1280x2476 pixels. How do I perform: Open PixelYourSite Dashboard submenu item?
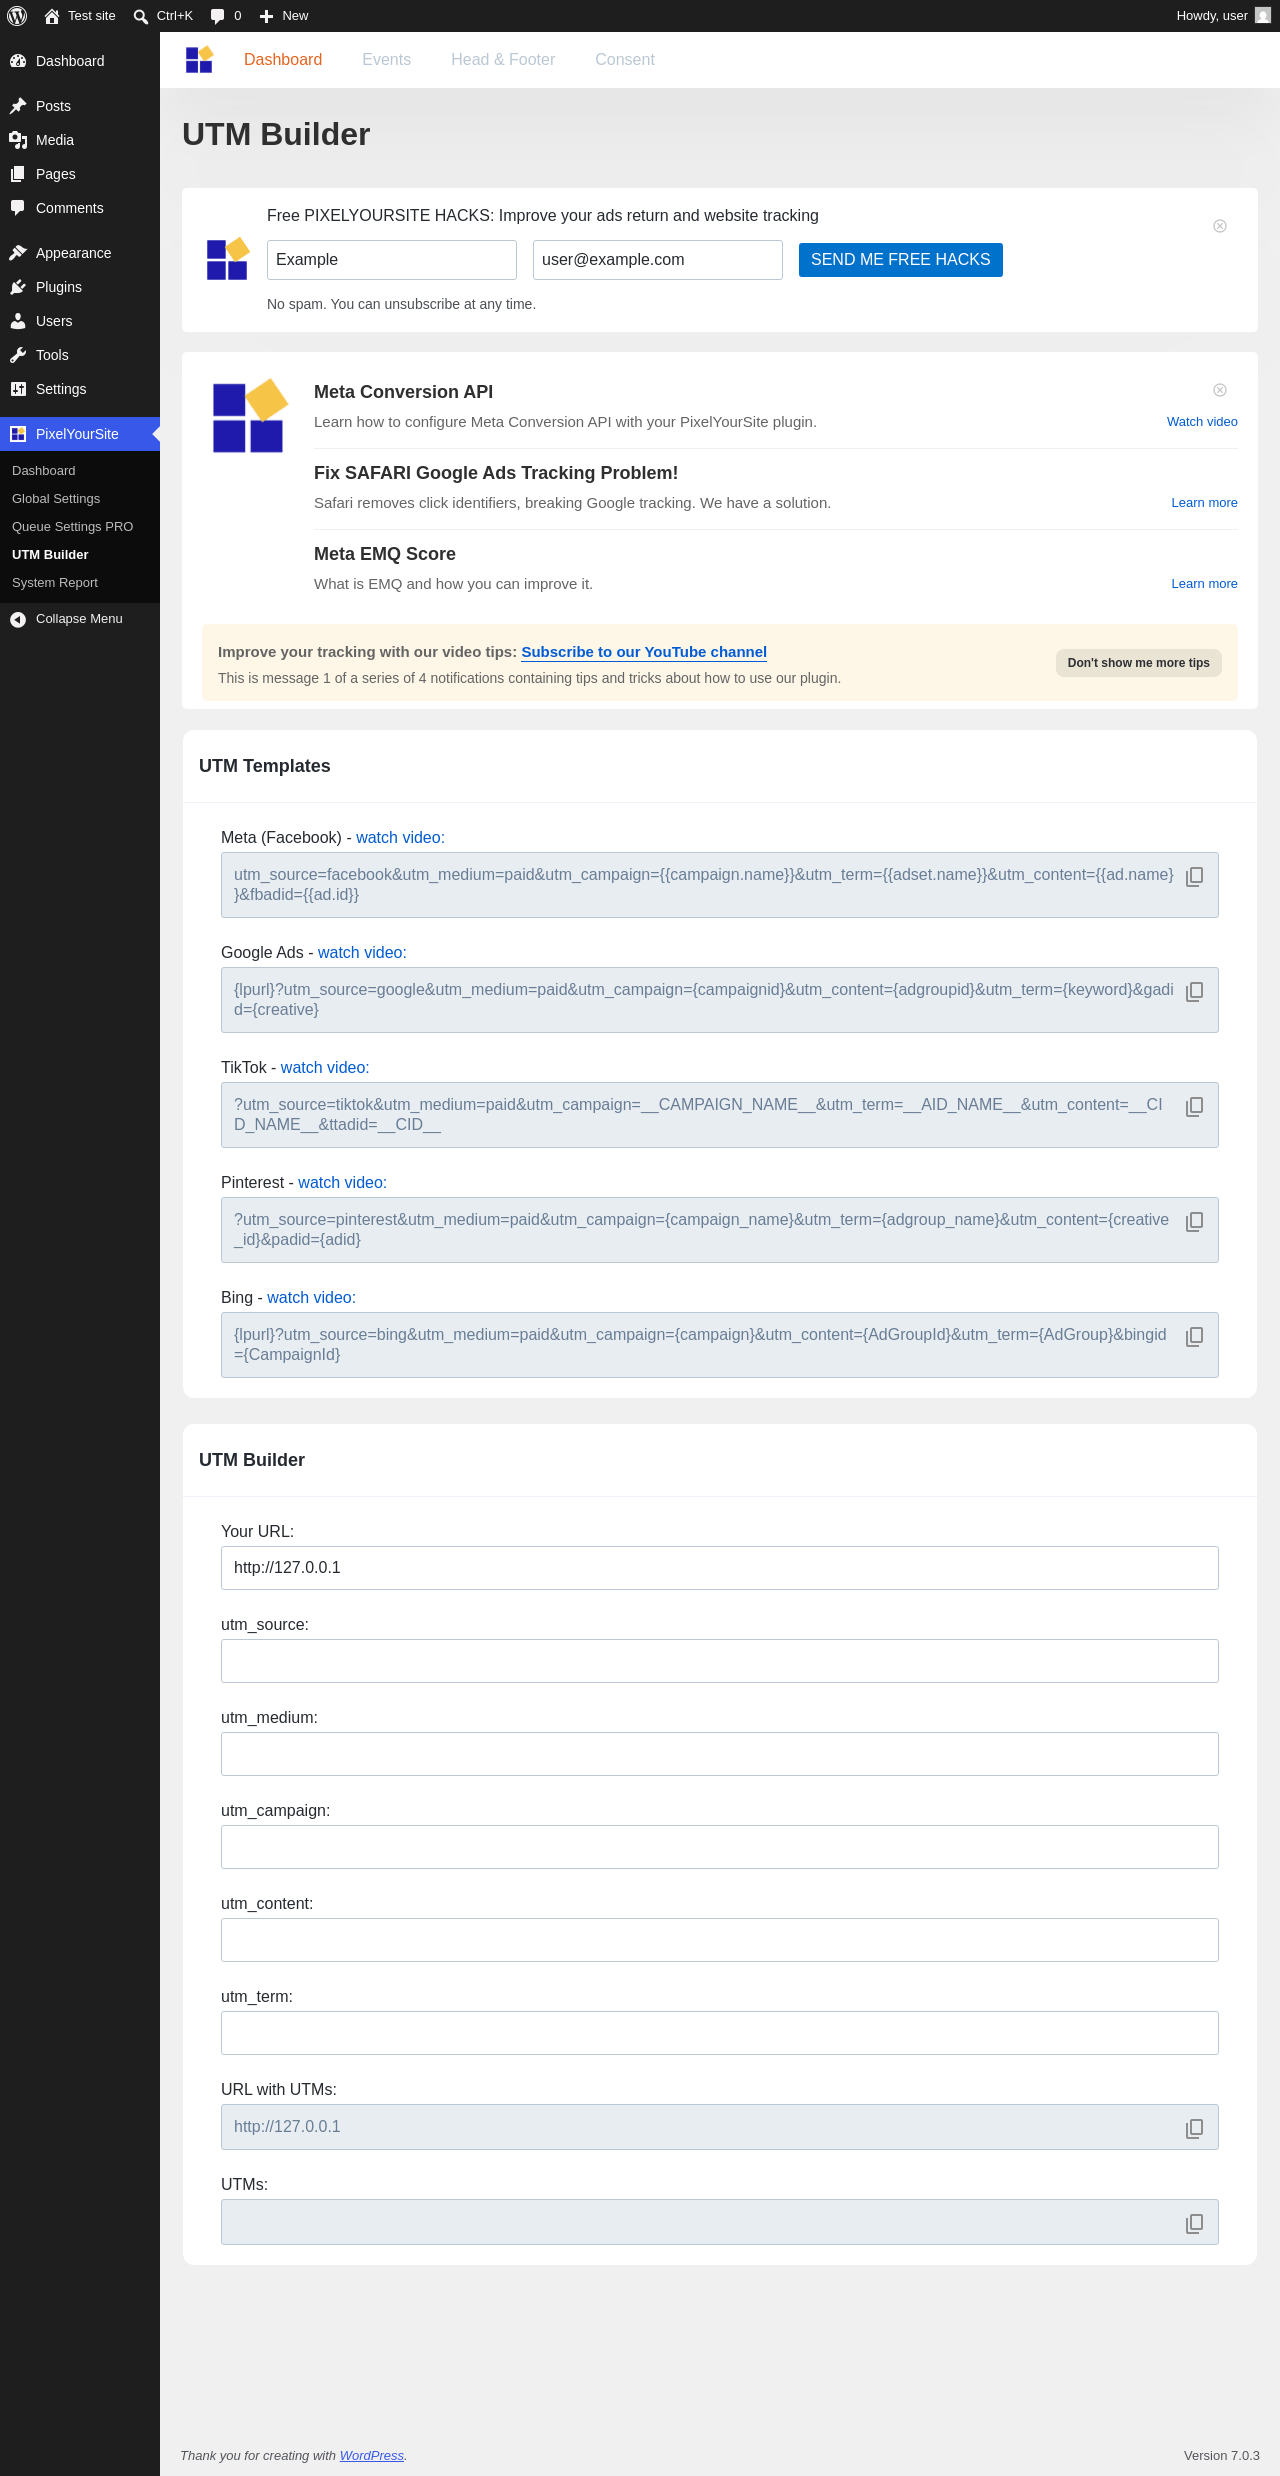pyautogui.click(x=80, y=471)
